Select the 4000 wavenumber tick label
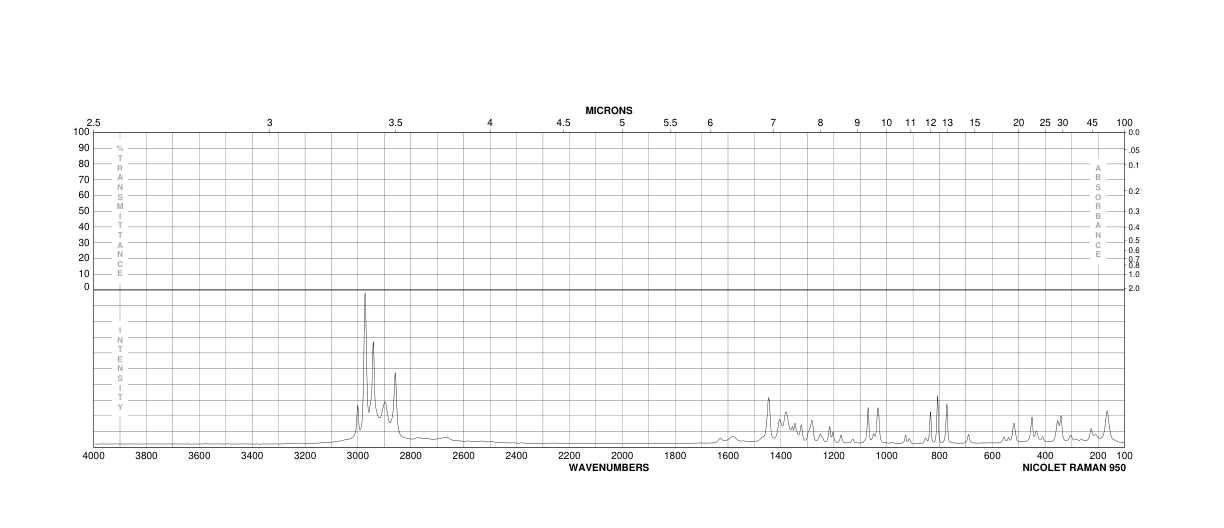This screenshot has width=1224, height=528. pyautogui.click(x=93, y=456)
